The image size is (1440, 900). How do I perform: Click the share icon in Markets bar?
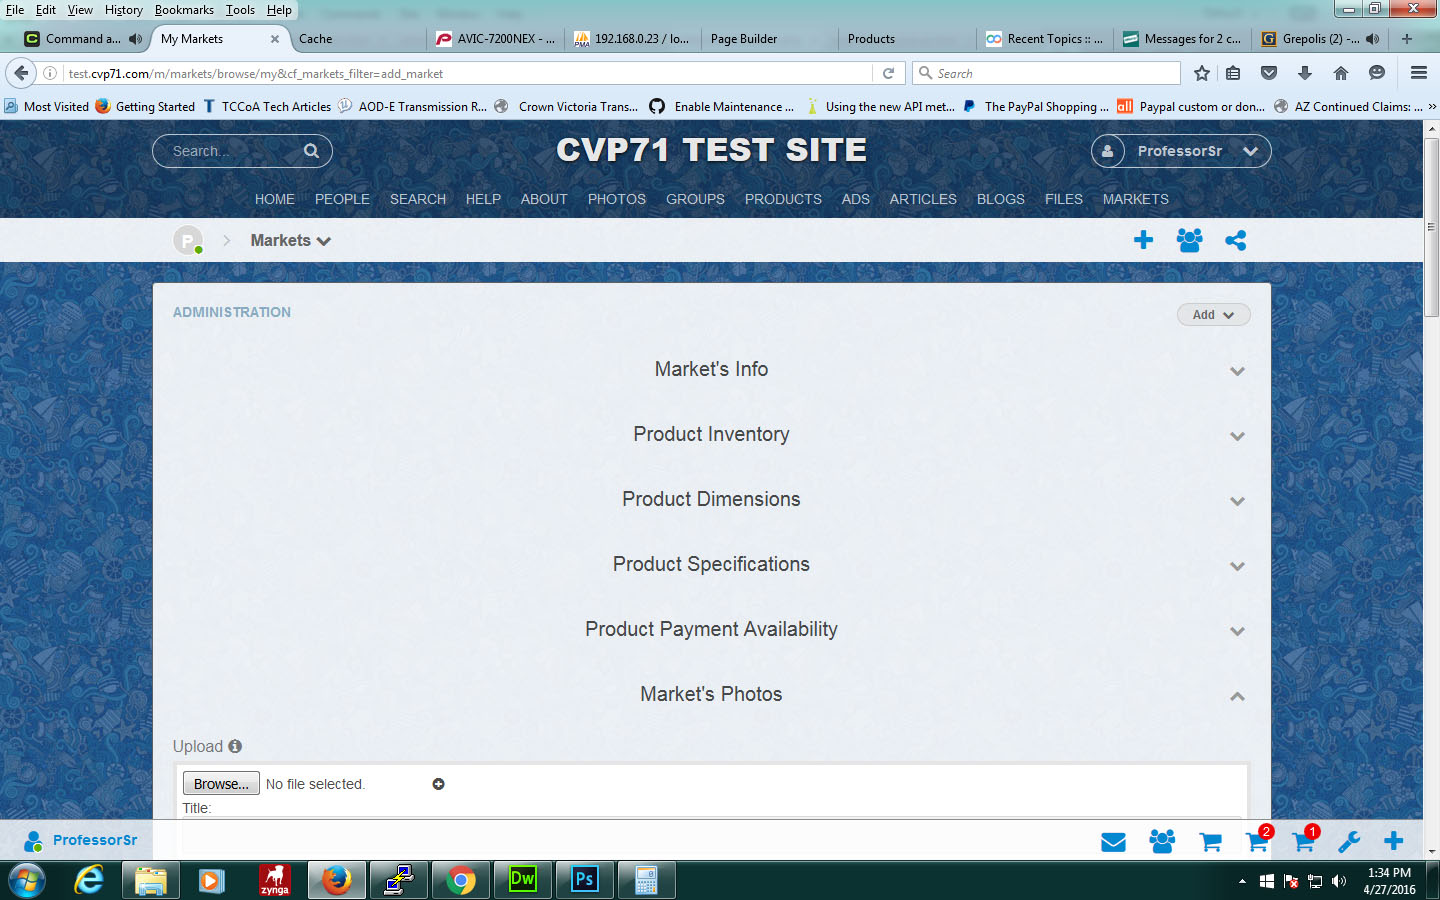1236,240
